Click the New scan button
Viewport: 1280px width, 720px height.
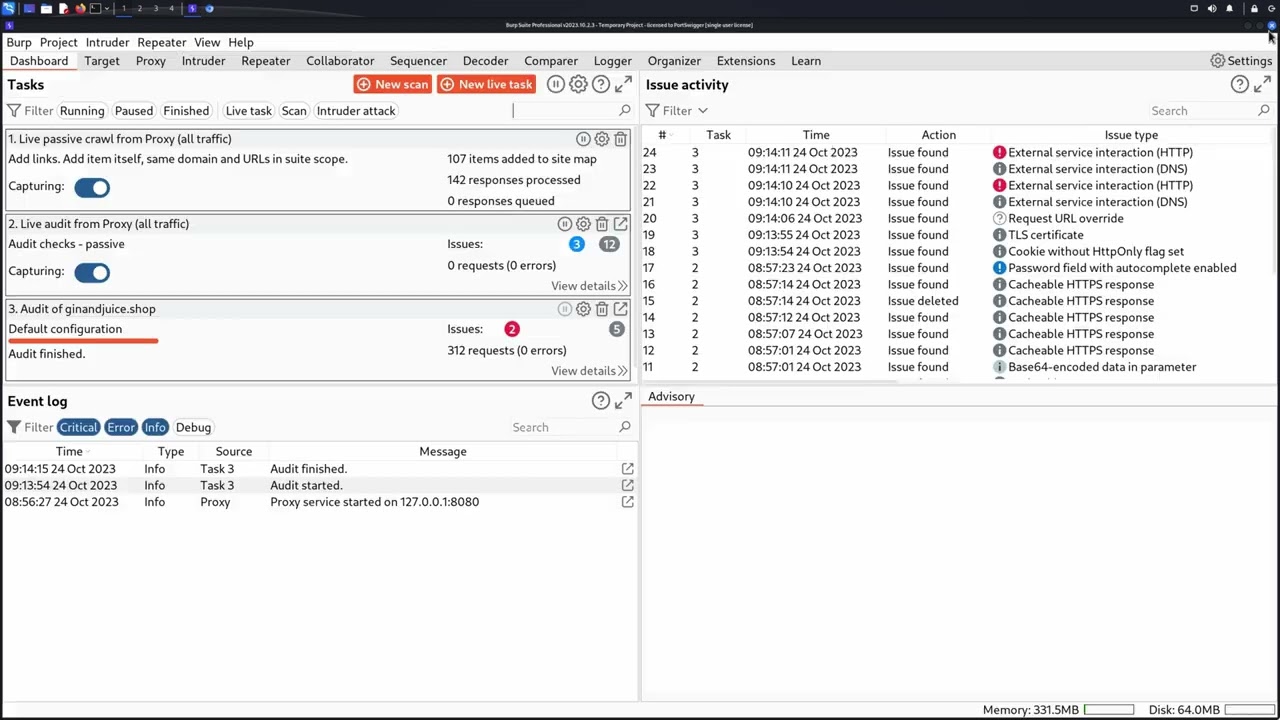click(393, 85)
